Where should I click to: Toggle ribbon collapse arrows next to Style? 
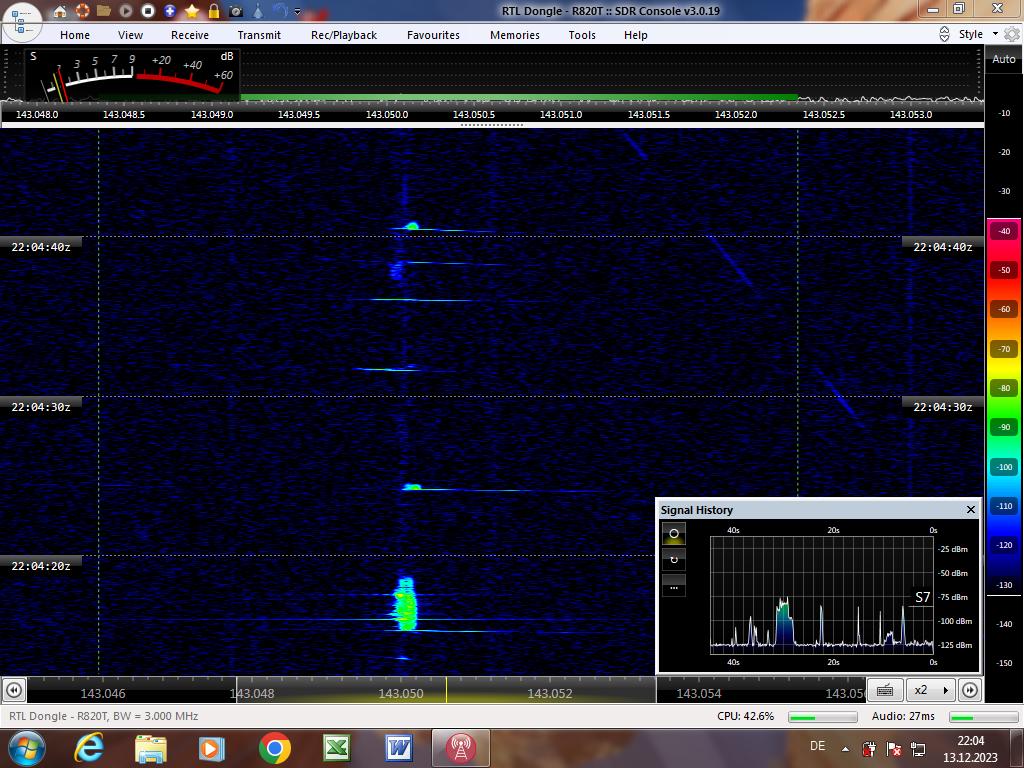(944, 35)
